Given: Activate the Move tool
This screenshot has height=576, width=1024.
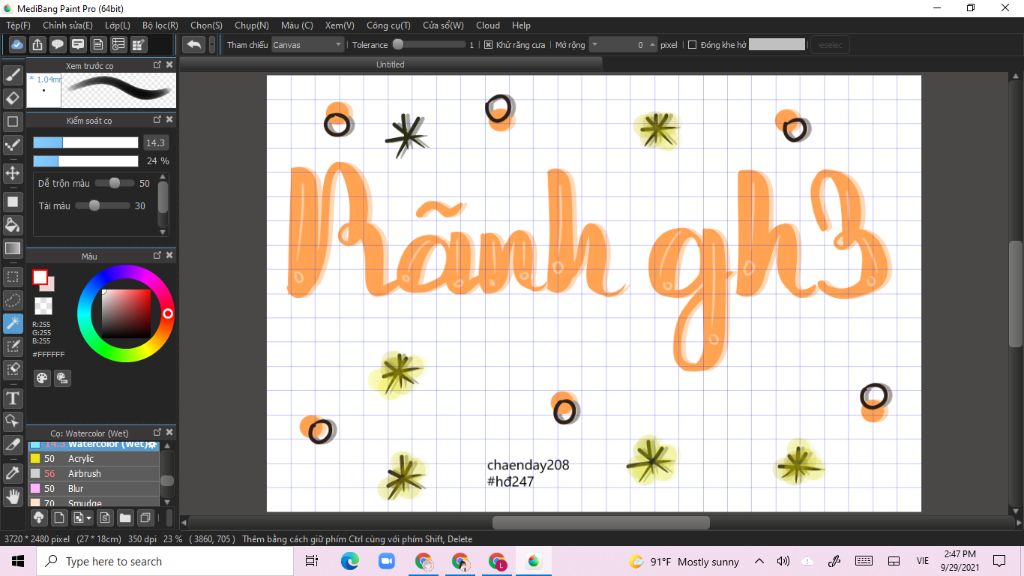Looking at the screenshot, I should click(12, 173).
